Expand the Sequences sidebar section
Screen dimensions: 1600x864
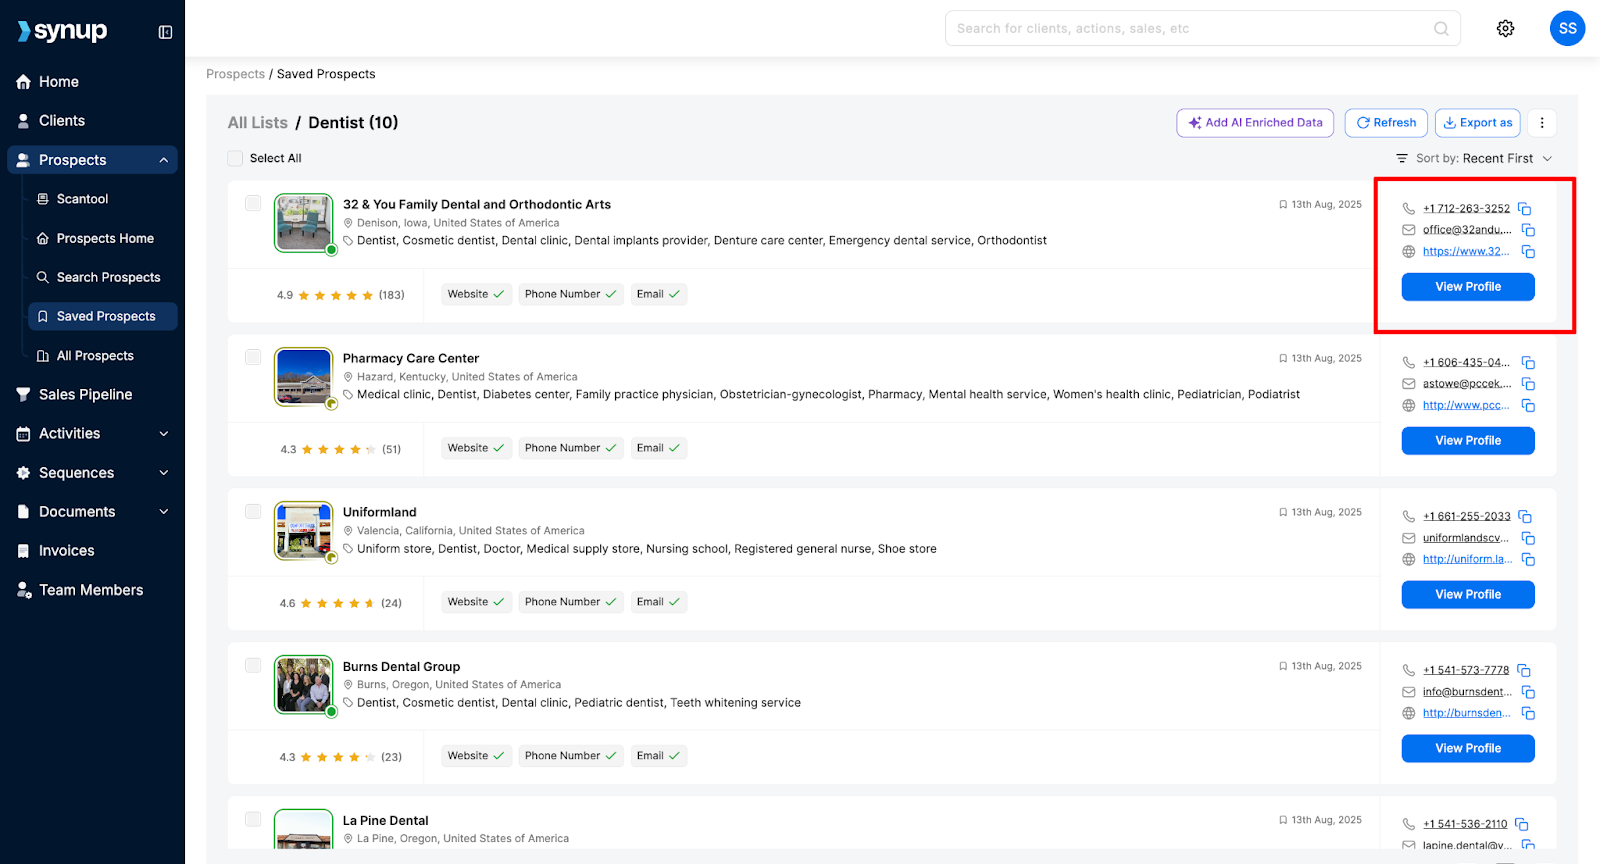tap(164, 473)
